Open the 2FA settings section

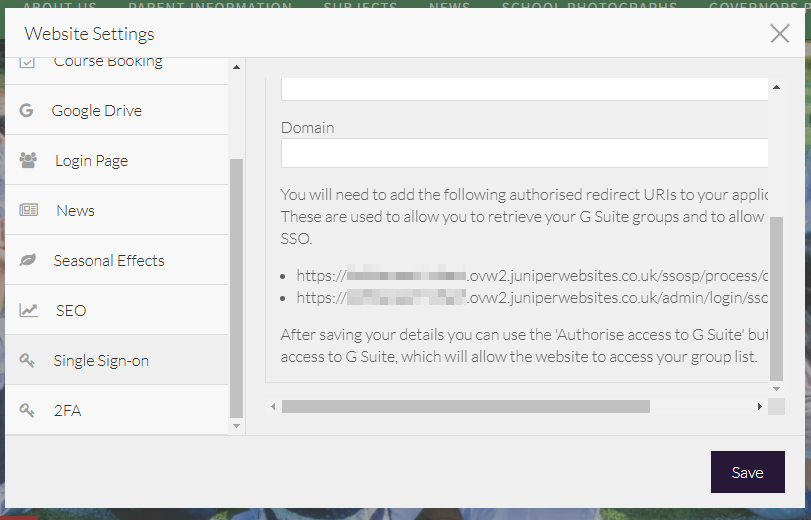click(68, 410)
